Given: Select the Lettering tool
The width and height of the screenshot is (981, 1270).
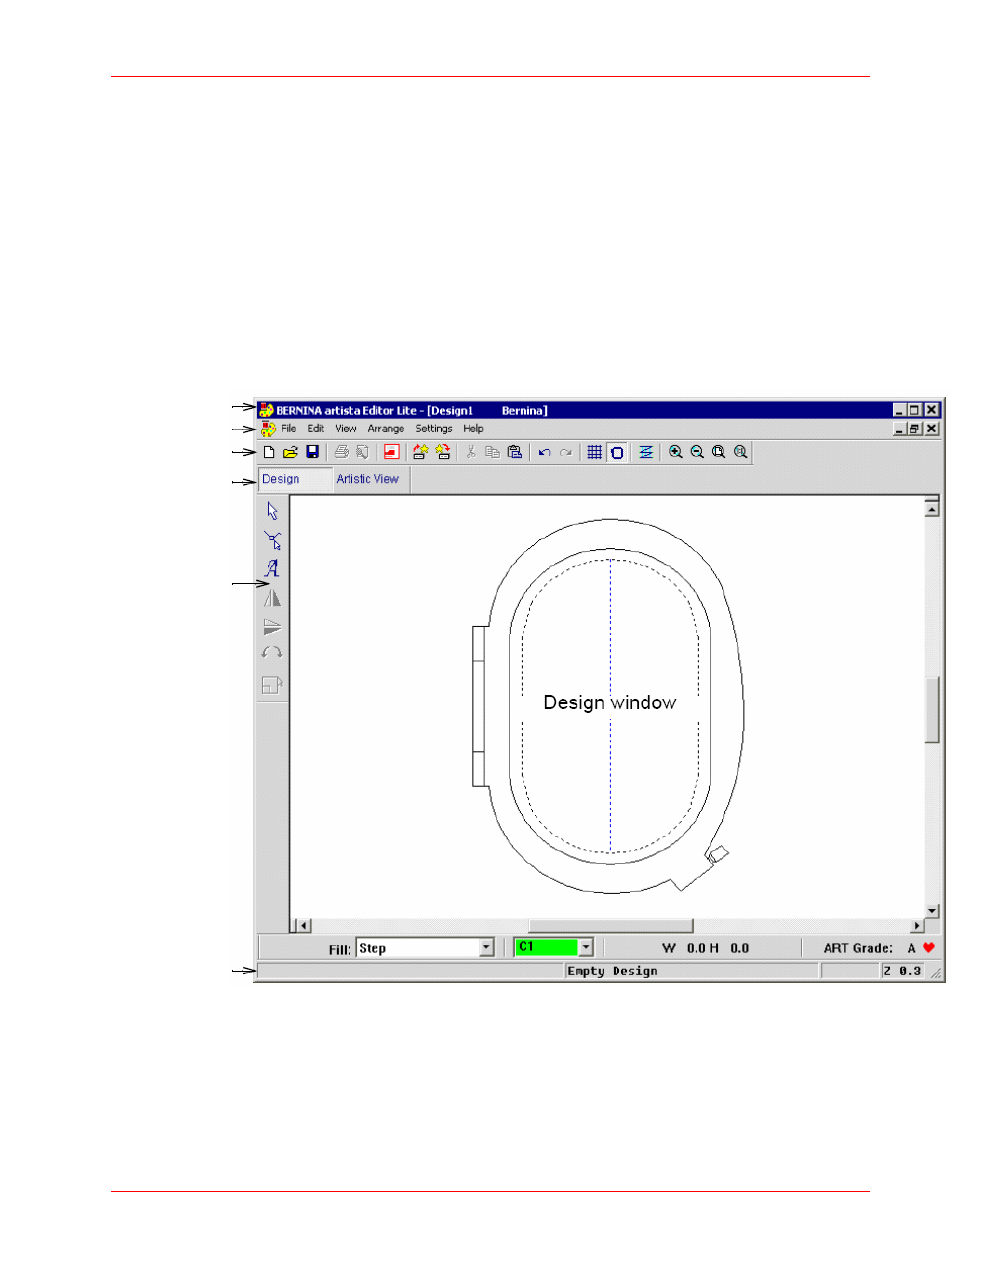Looking at the screenshot, I should pyautogui.click(x=272, y=568).
